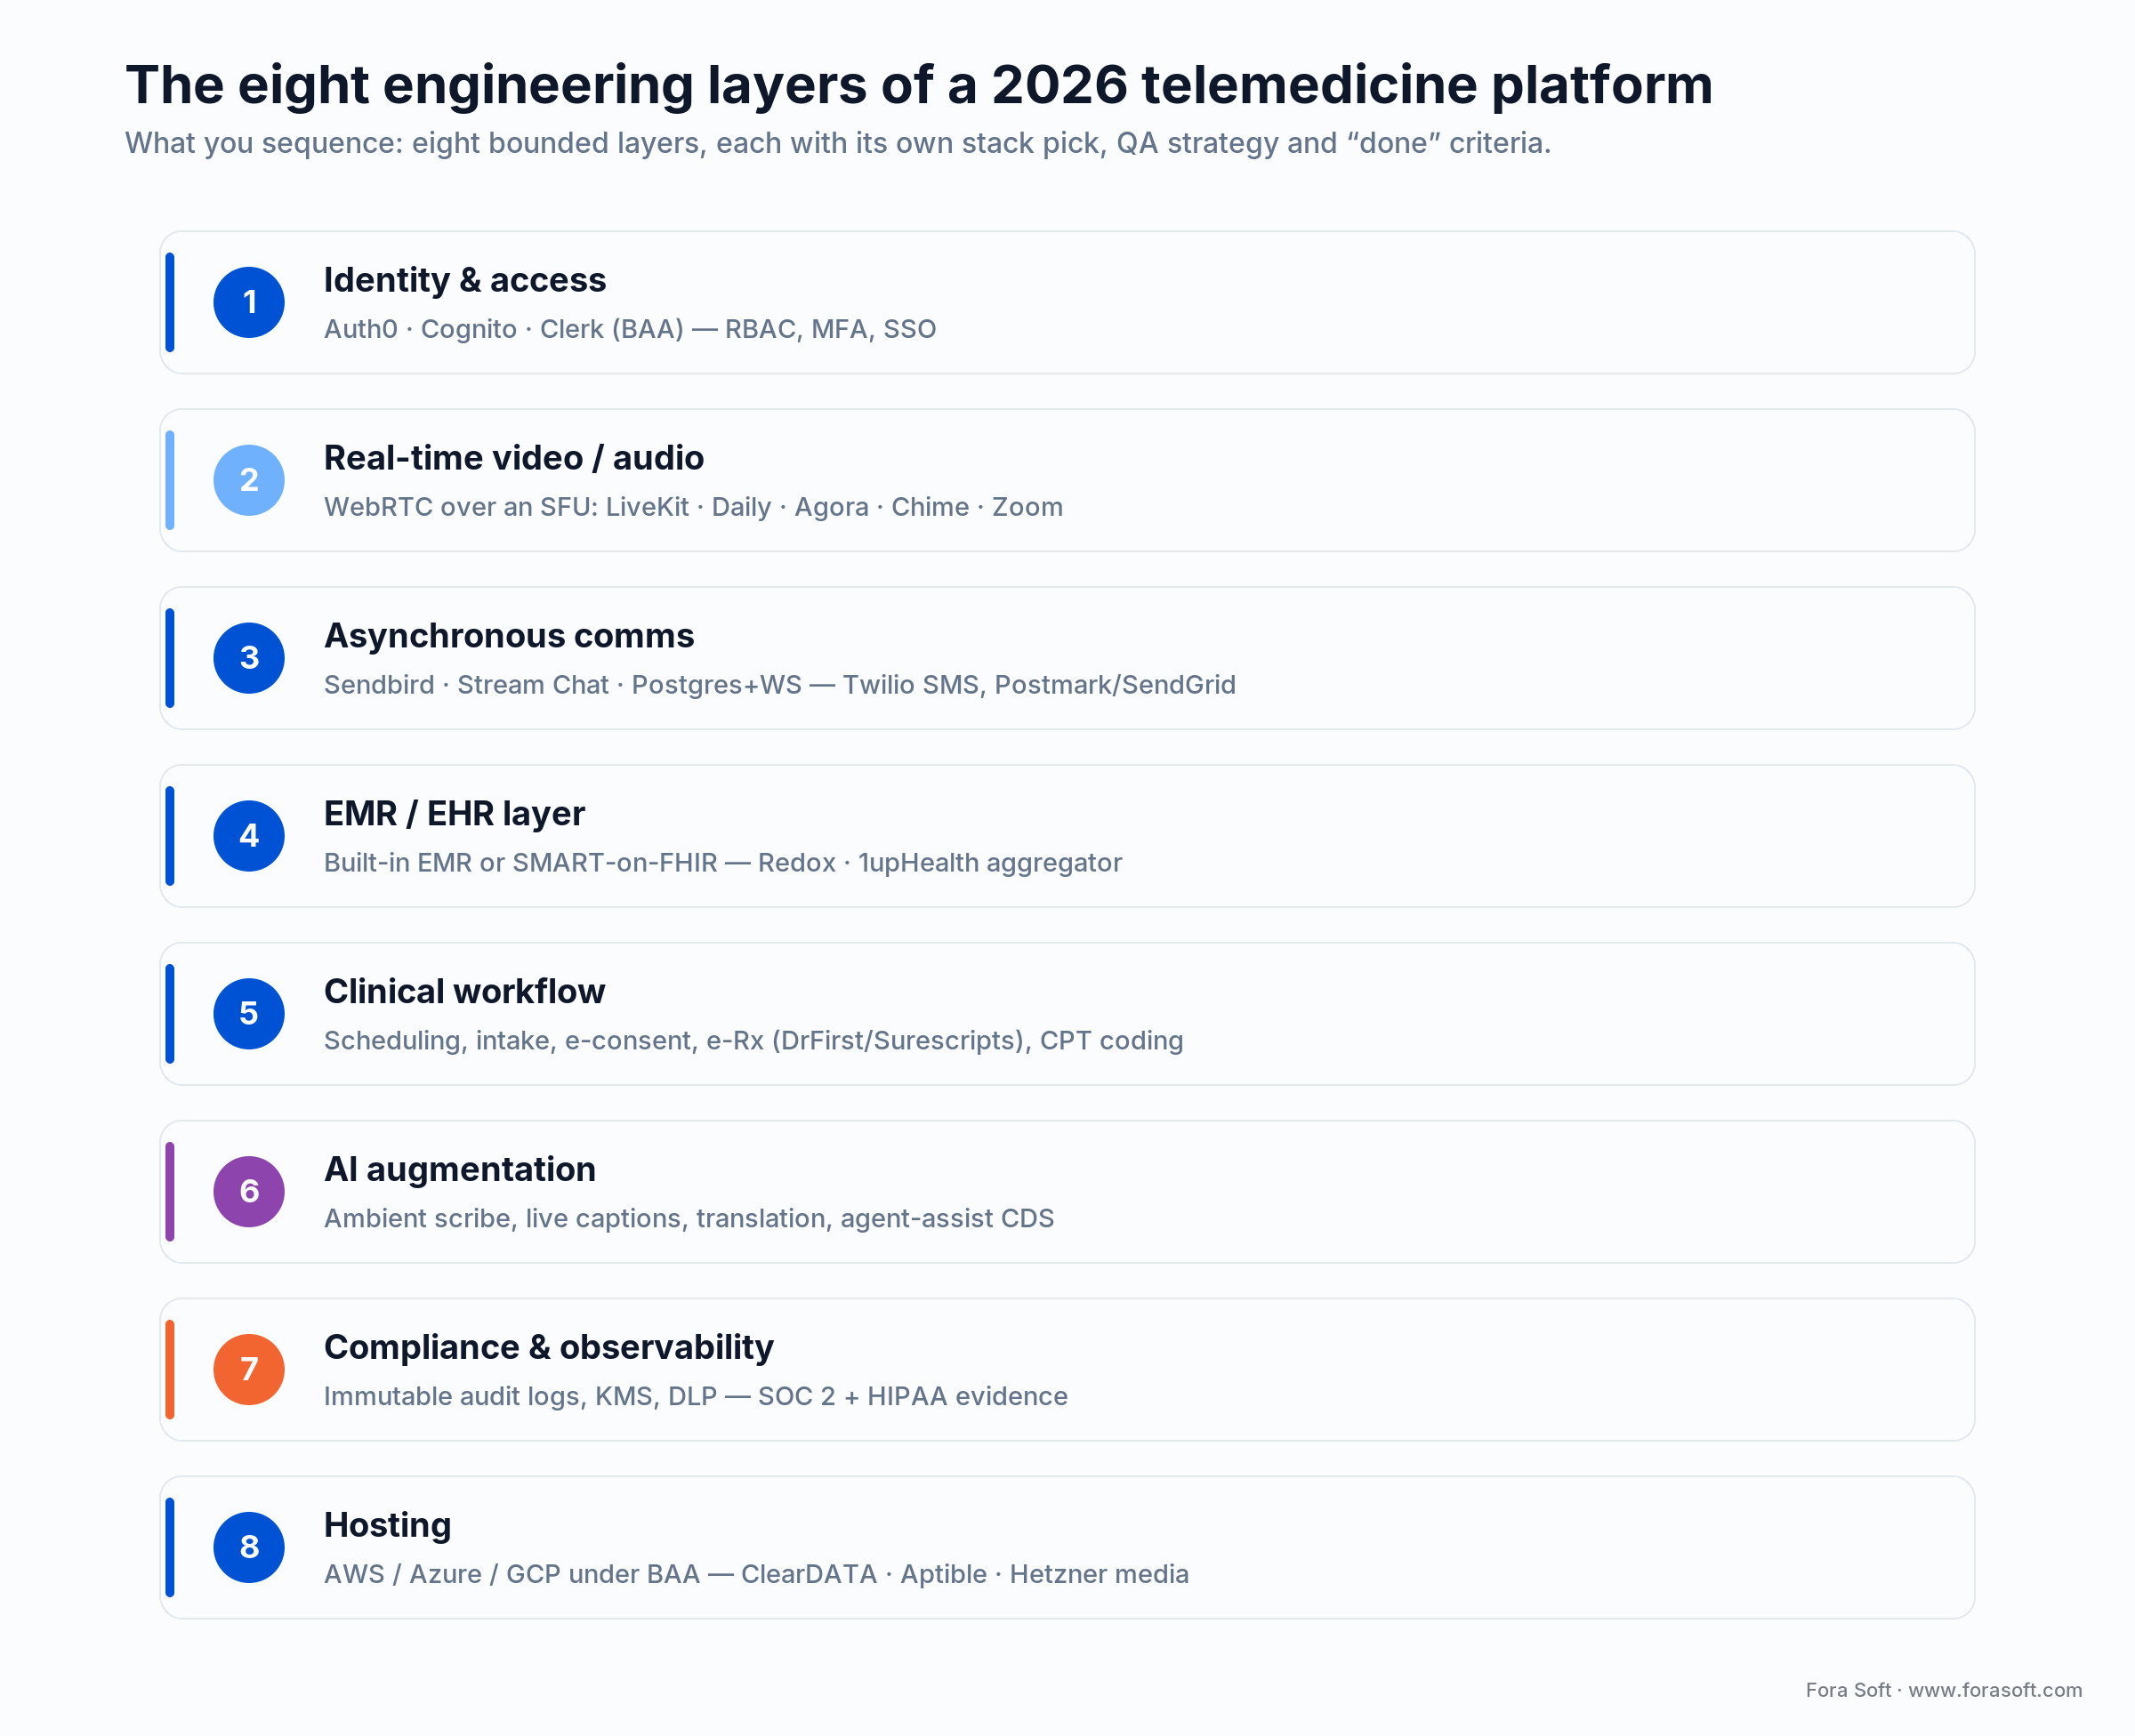Select the Identity & access heading
The image size is (2135, 1736).
465,280
